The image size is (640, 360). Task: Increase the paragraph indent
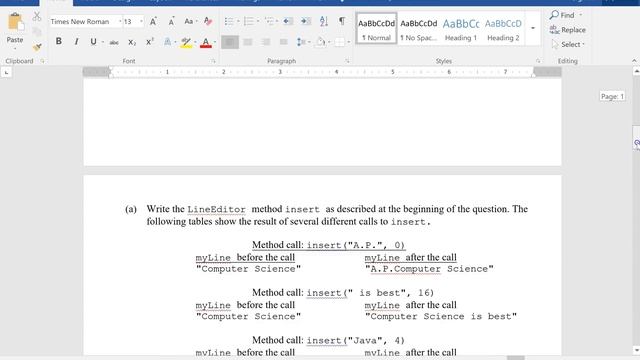click(306, 21)
